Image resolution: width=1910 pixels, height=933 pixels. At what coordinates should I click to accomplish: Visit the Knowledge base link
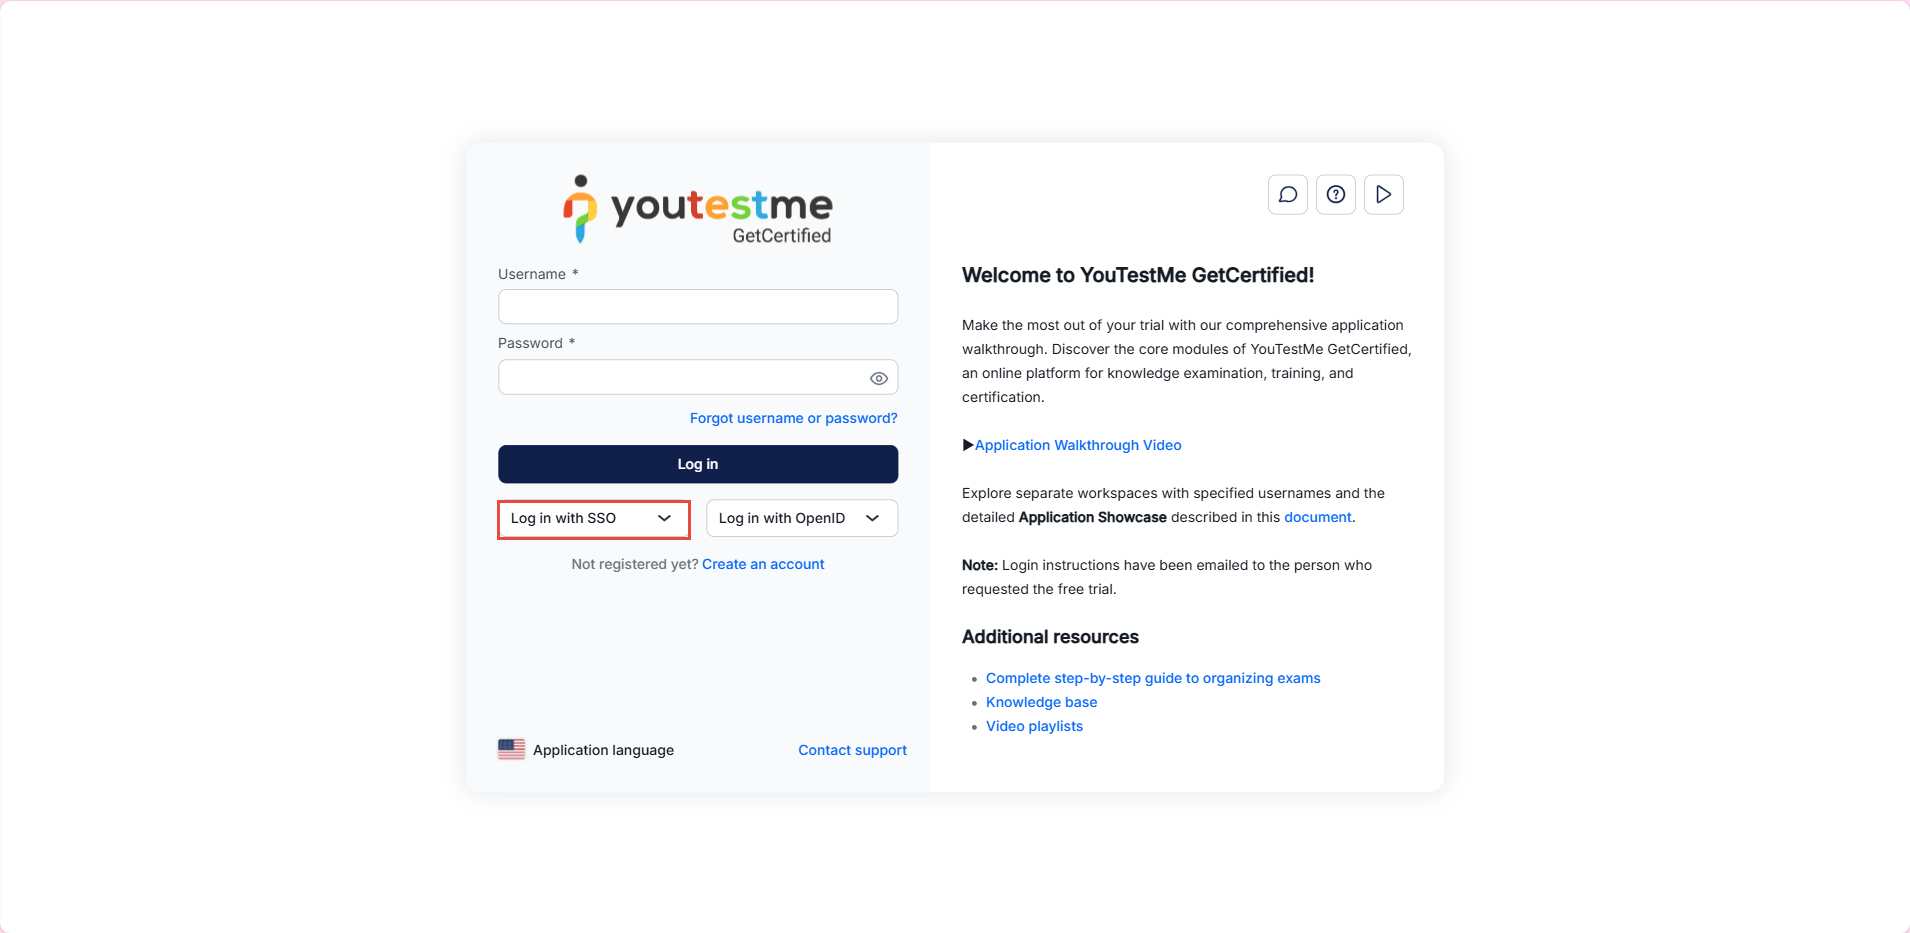[1041, 702]
